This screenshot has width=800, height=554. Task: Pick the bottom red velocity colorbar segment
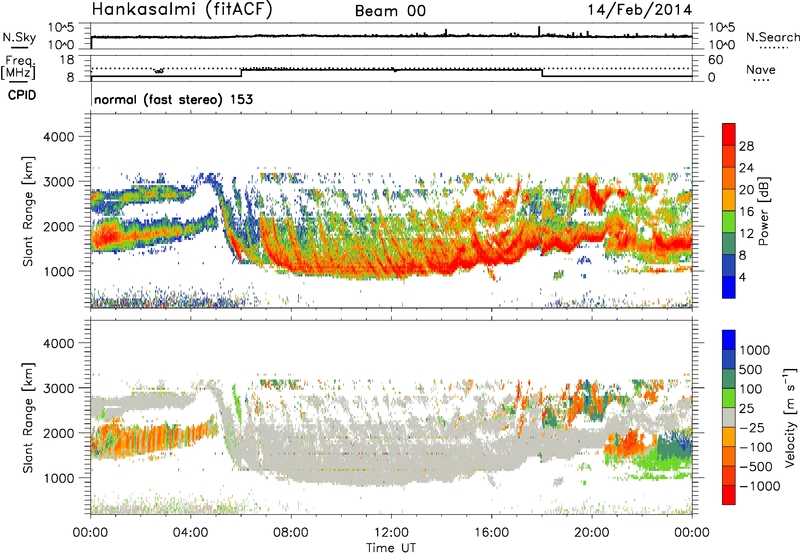pos(729,495)
